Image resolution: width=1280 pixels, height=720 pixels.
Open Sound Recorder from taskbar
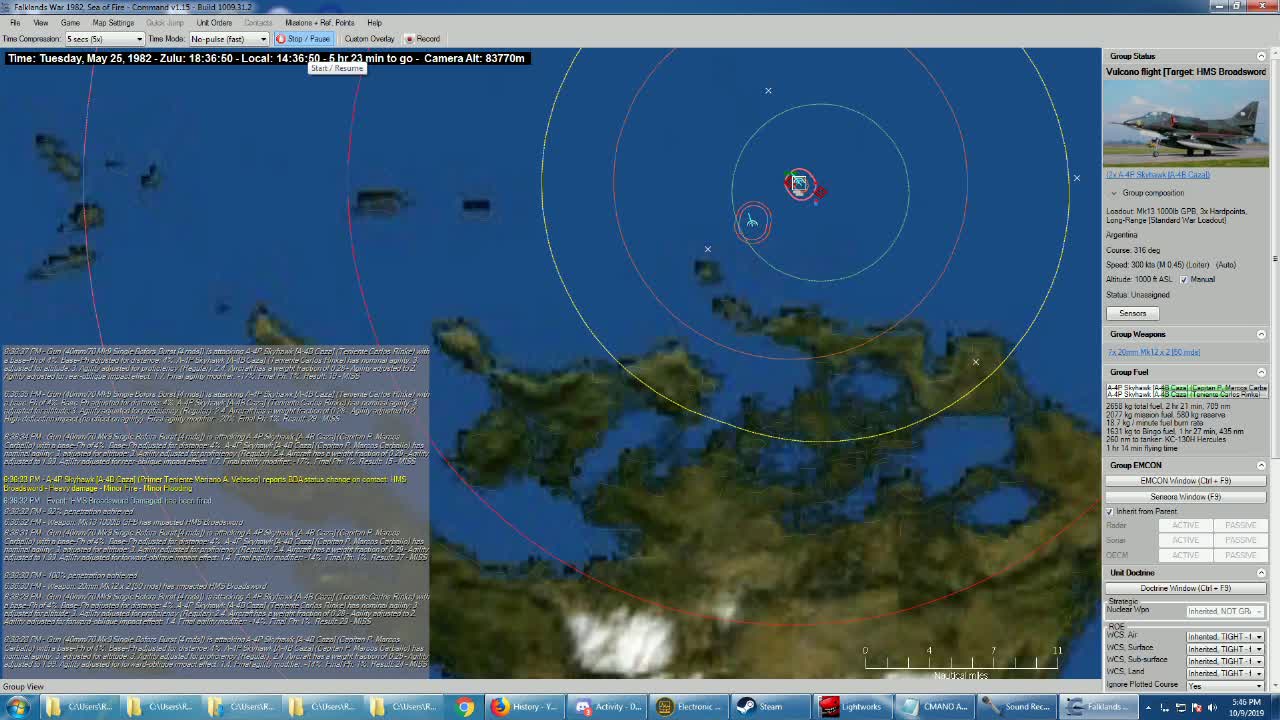[x=1018, y=707]
